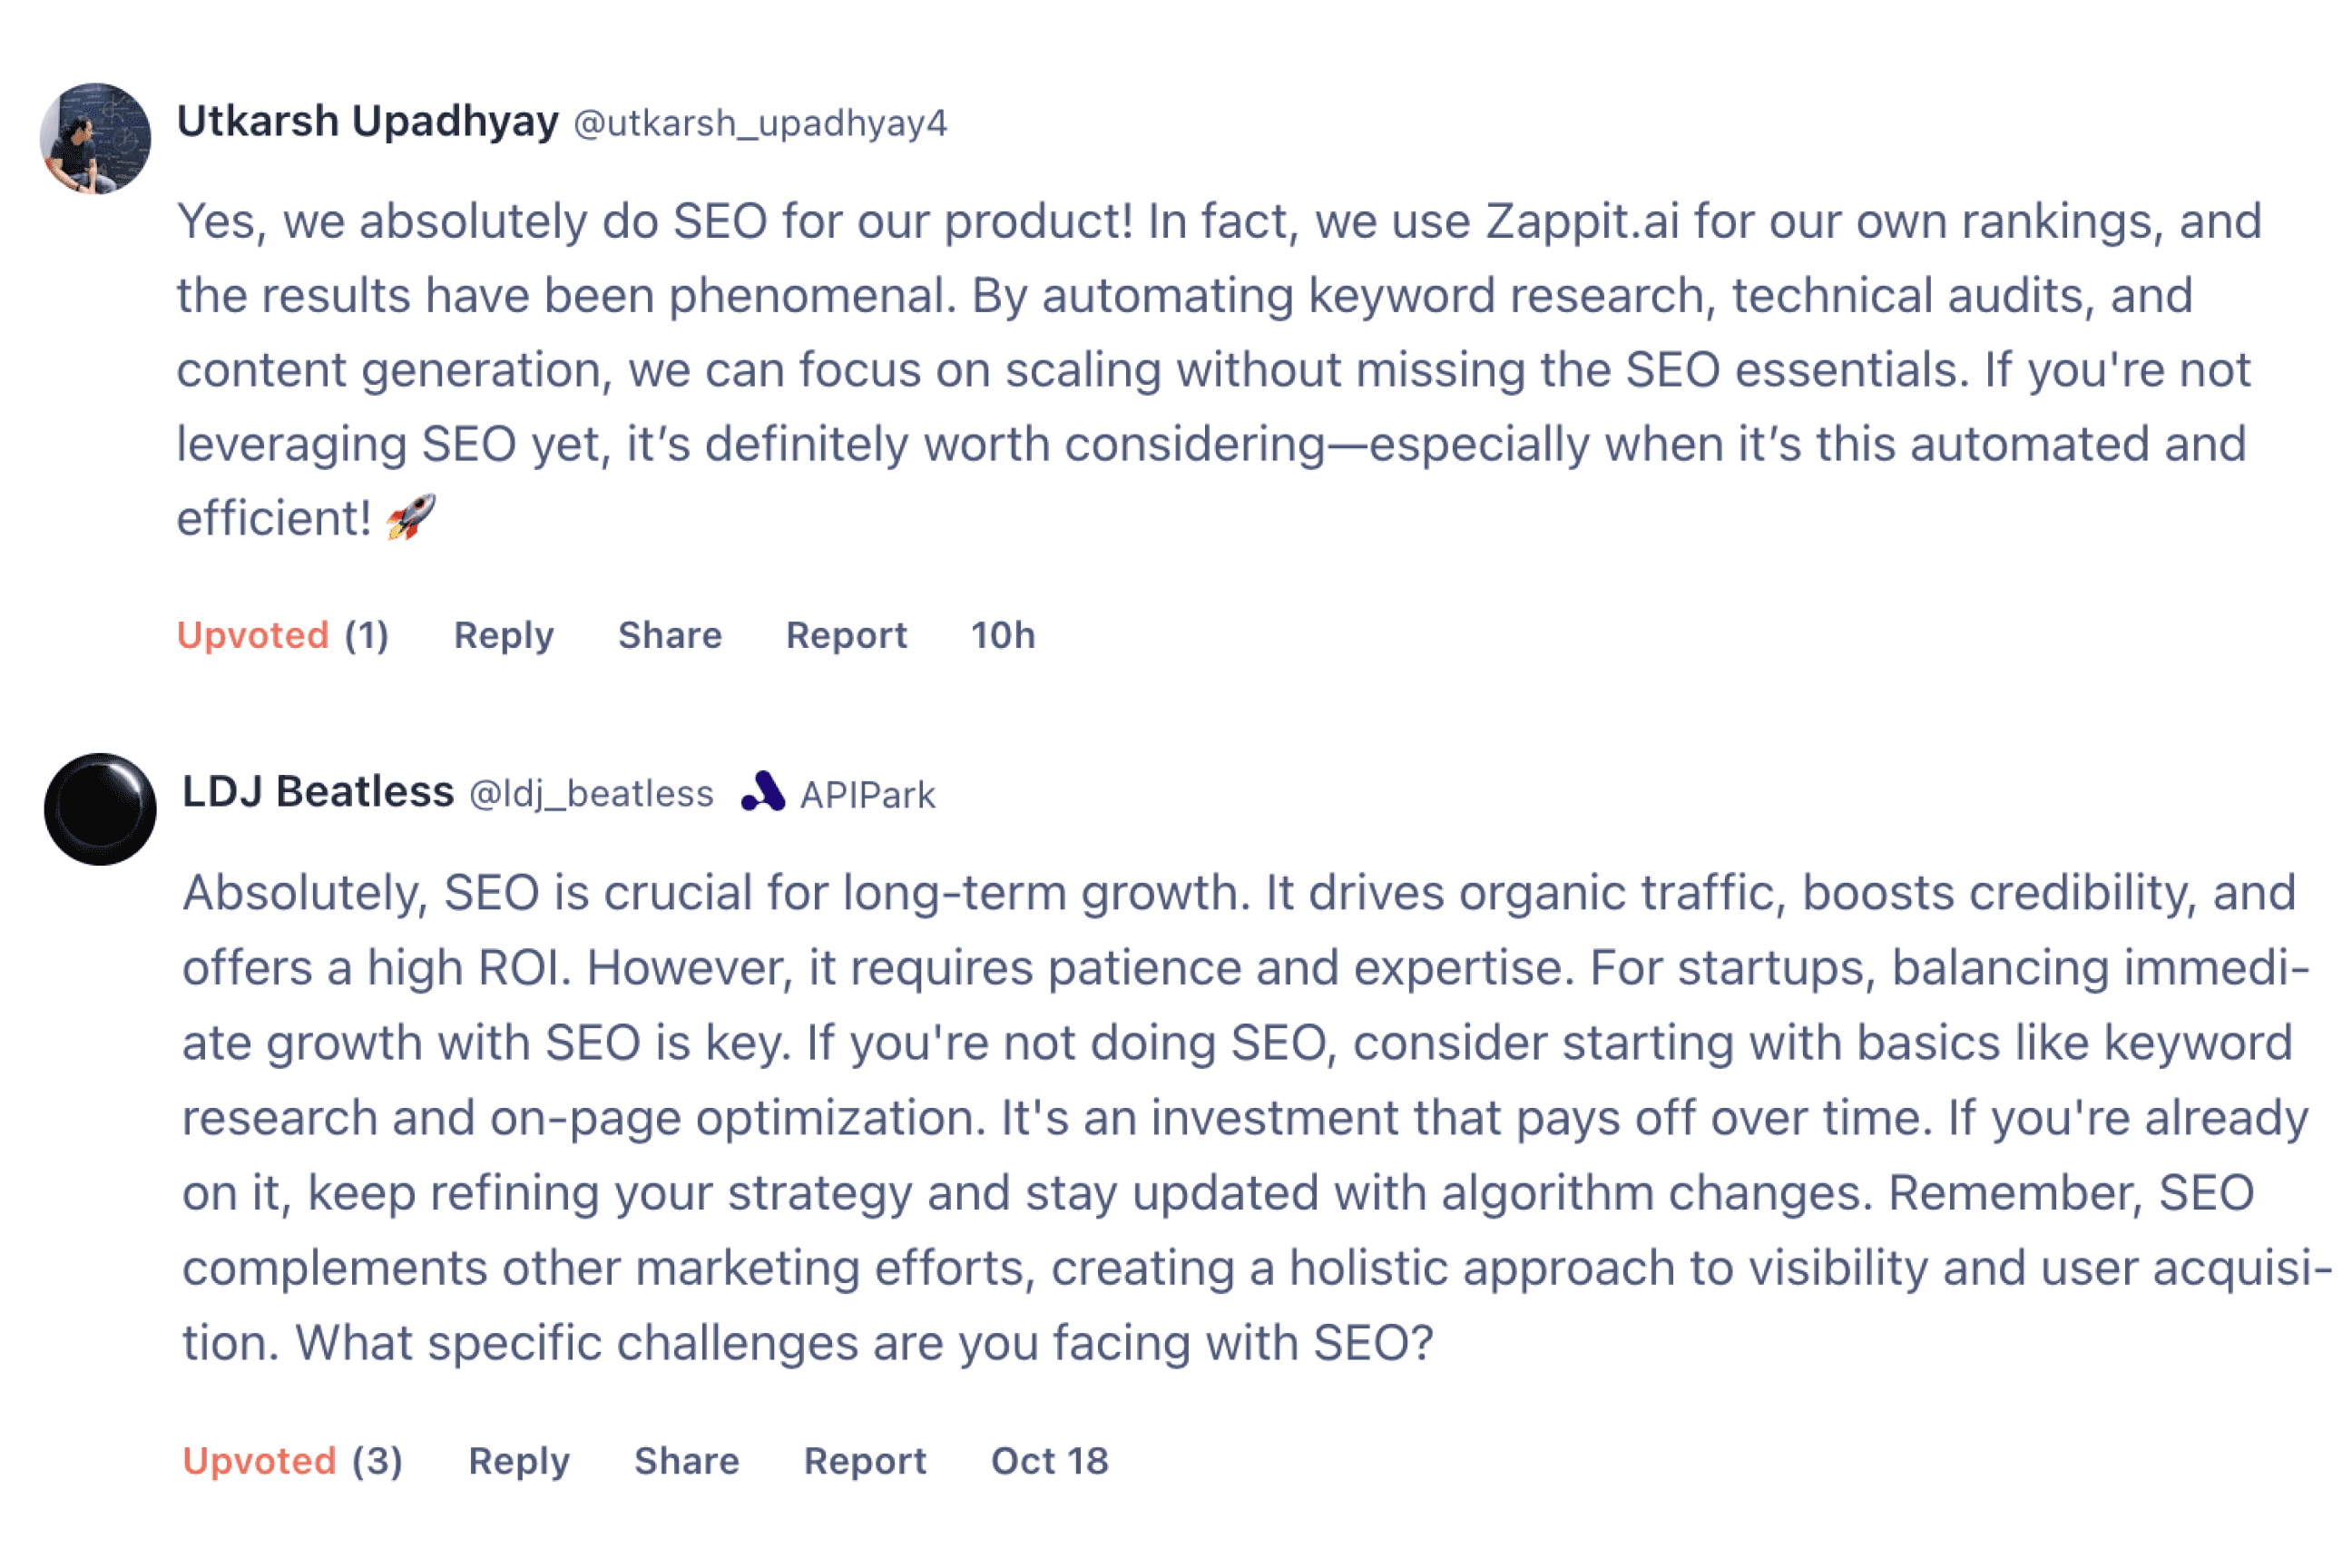Open the Oct 18 timestamp permalink
The image size is (2352, 1568).
[x=1049, y=1461]
